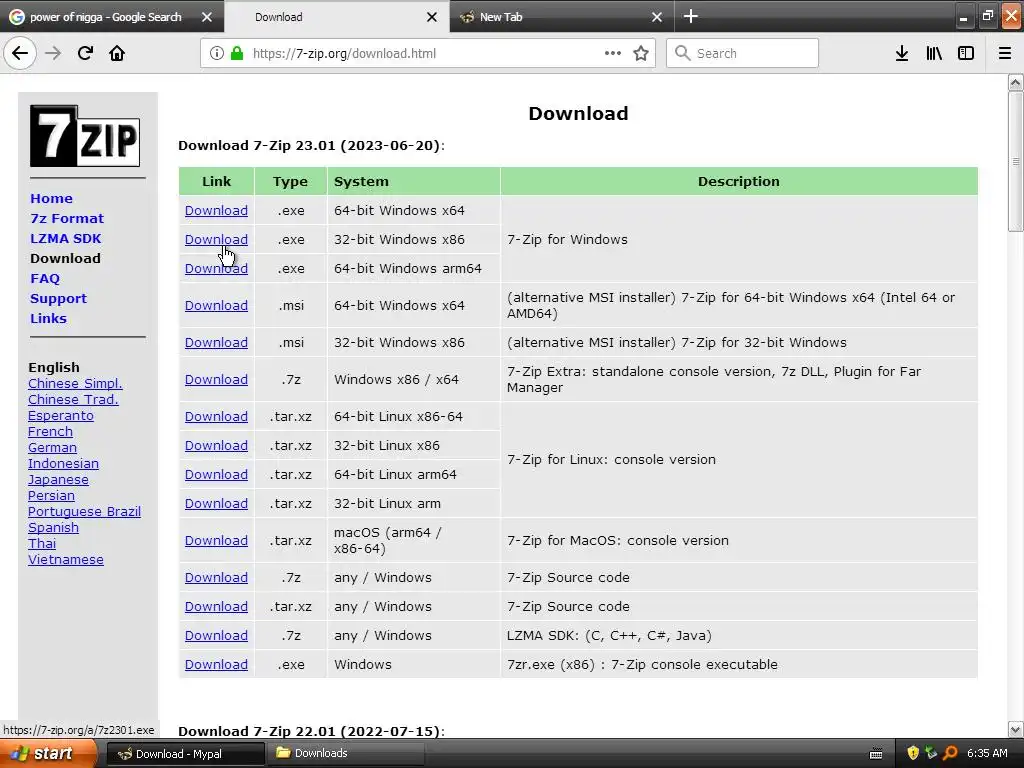Download 64-bit Linux x86-64 tar.xz

216,416
